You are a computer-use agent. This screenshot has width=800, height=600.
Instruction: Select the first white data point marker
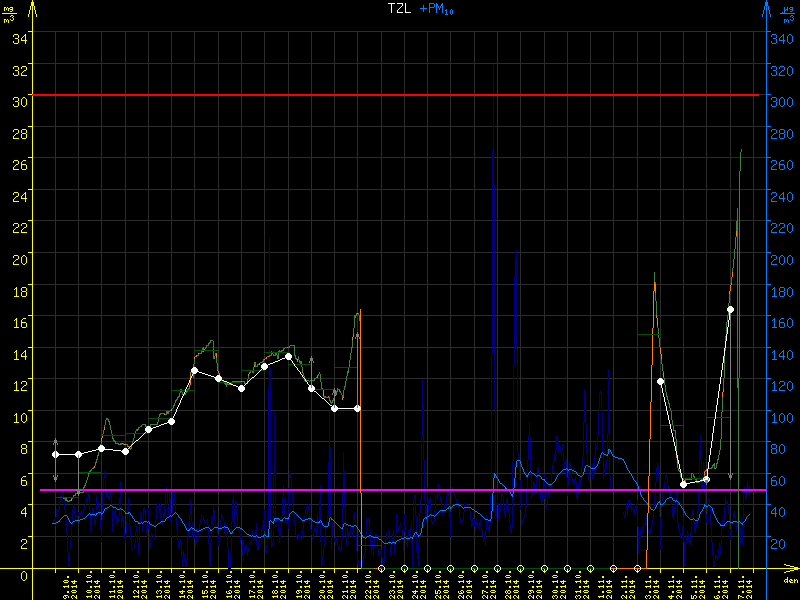tap(56, 455)
